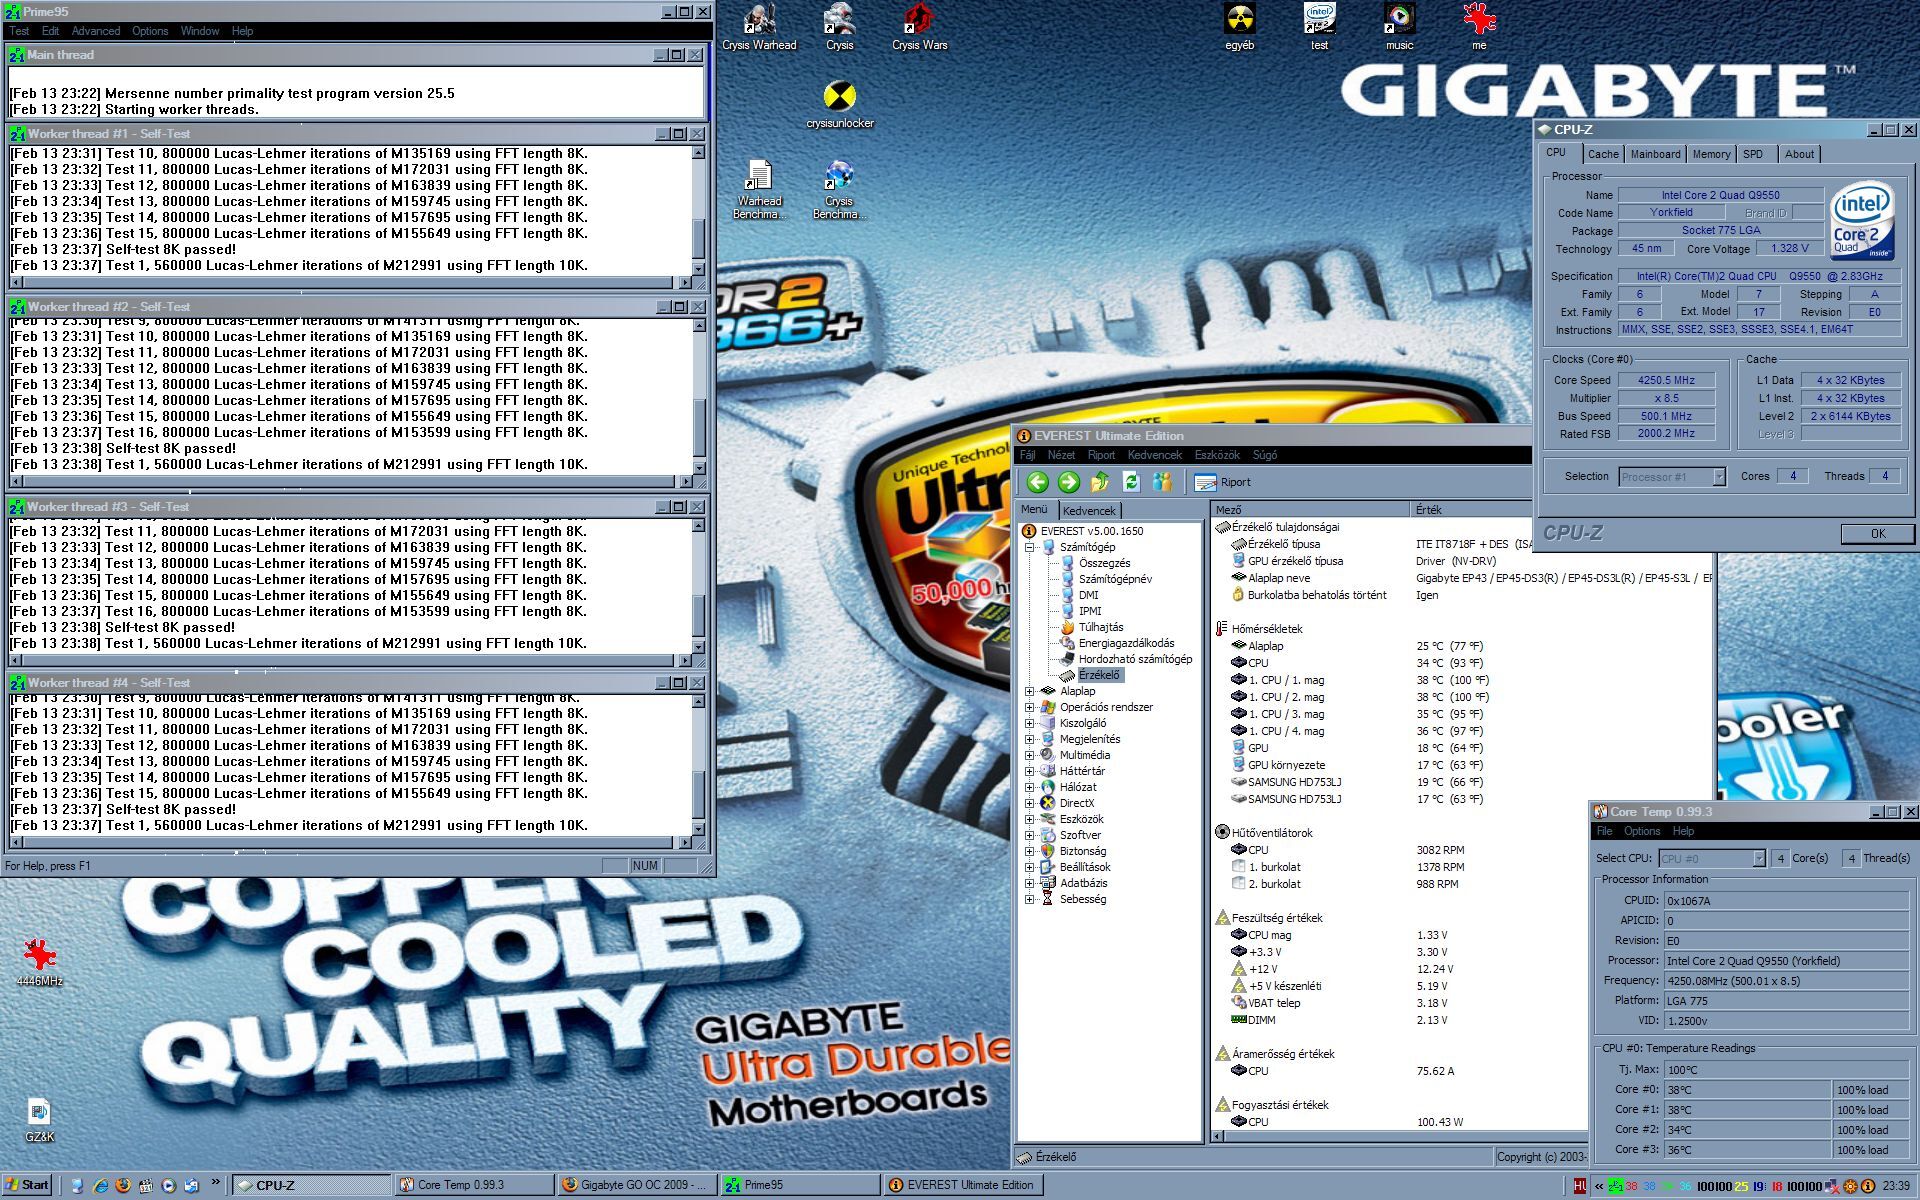Screen dimensions: 1920x1200
Task: Expand Operációs rendszer tree node
Action: point(1029,707)
